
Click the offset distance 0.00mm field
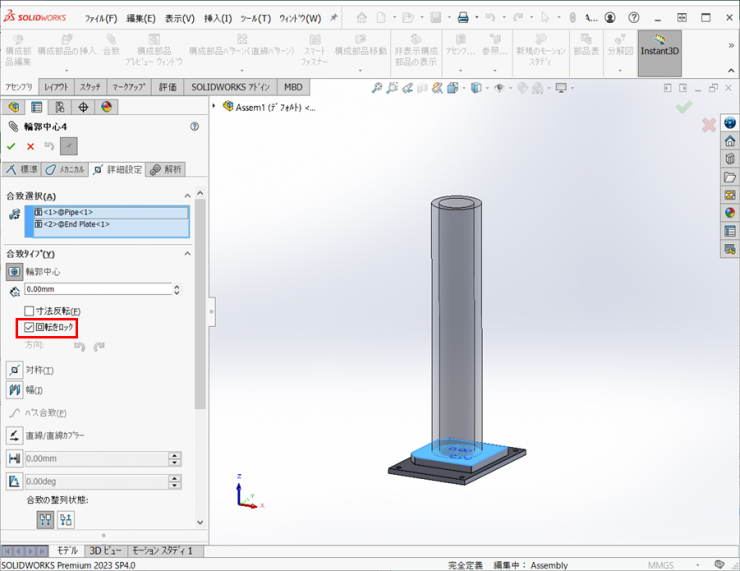click(97, 289)
